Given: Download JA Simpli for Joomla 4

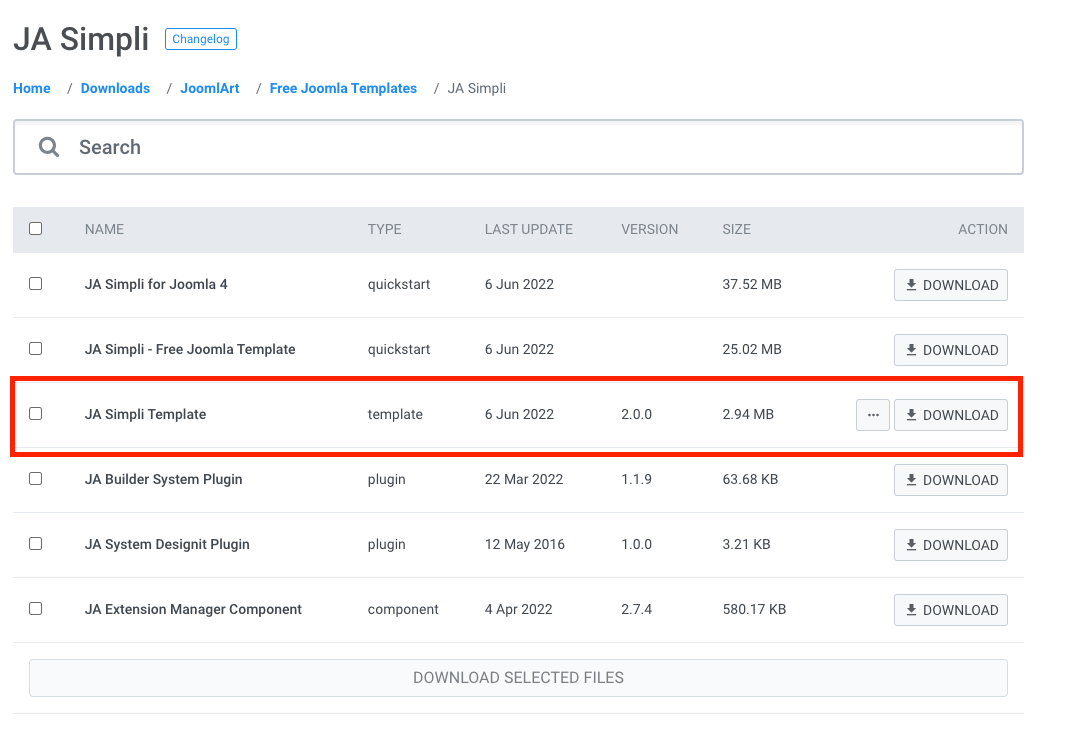Looking at the screenshot, I should pos(950,285).
